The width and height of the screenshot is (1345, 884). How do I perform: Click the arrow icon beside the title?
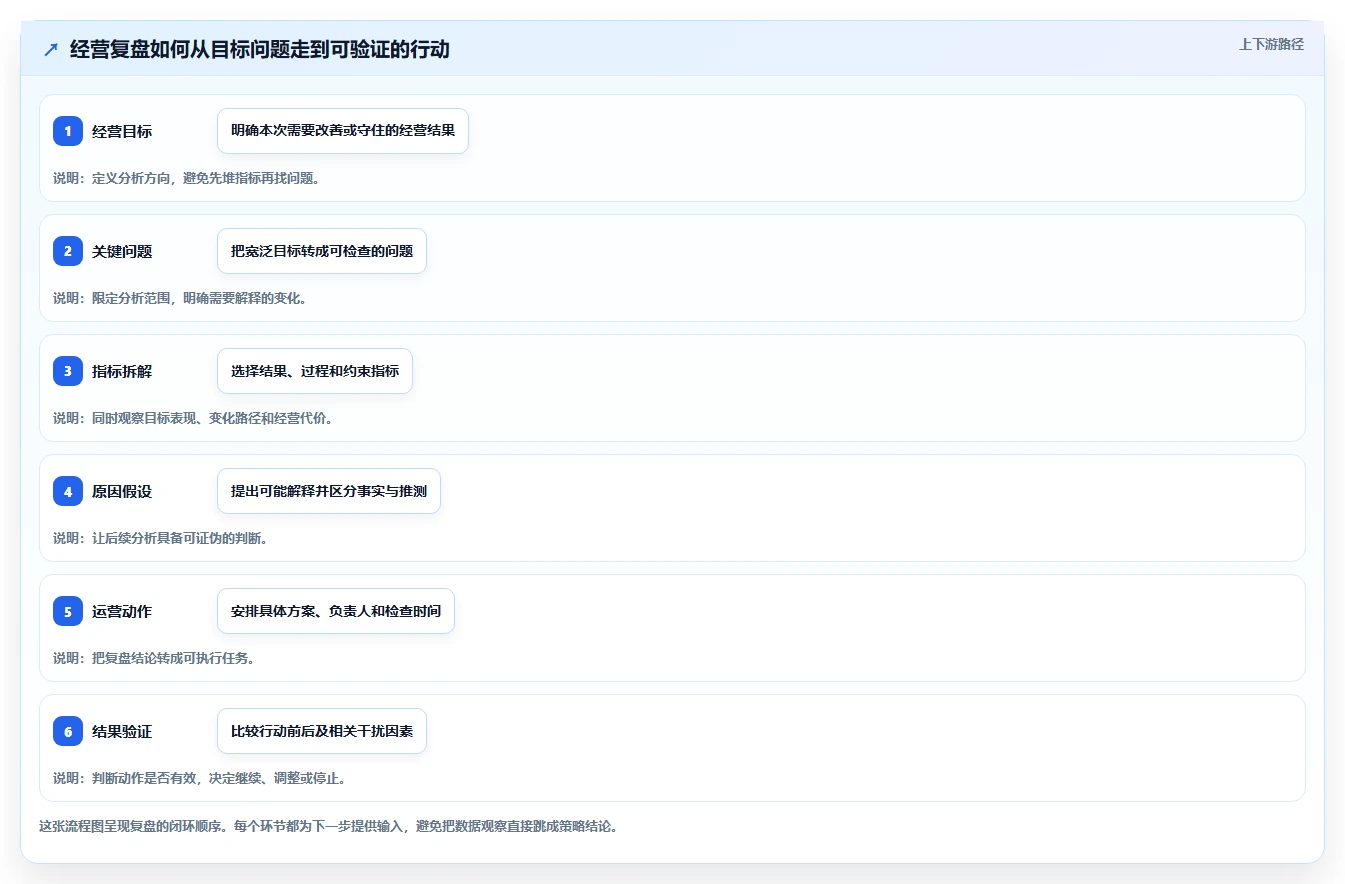click(x=51, y=50)
